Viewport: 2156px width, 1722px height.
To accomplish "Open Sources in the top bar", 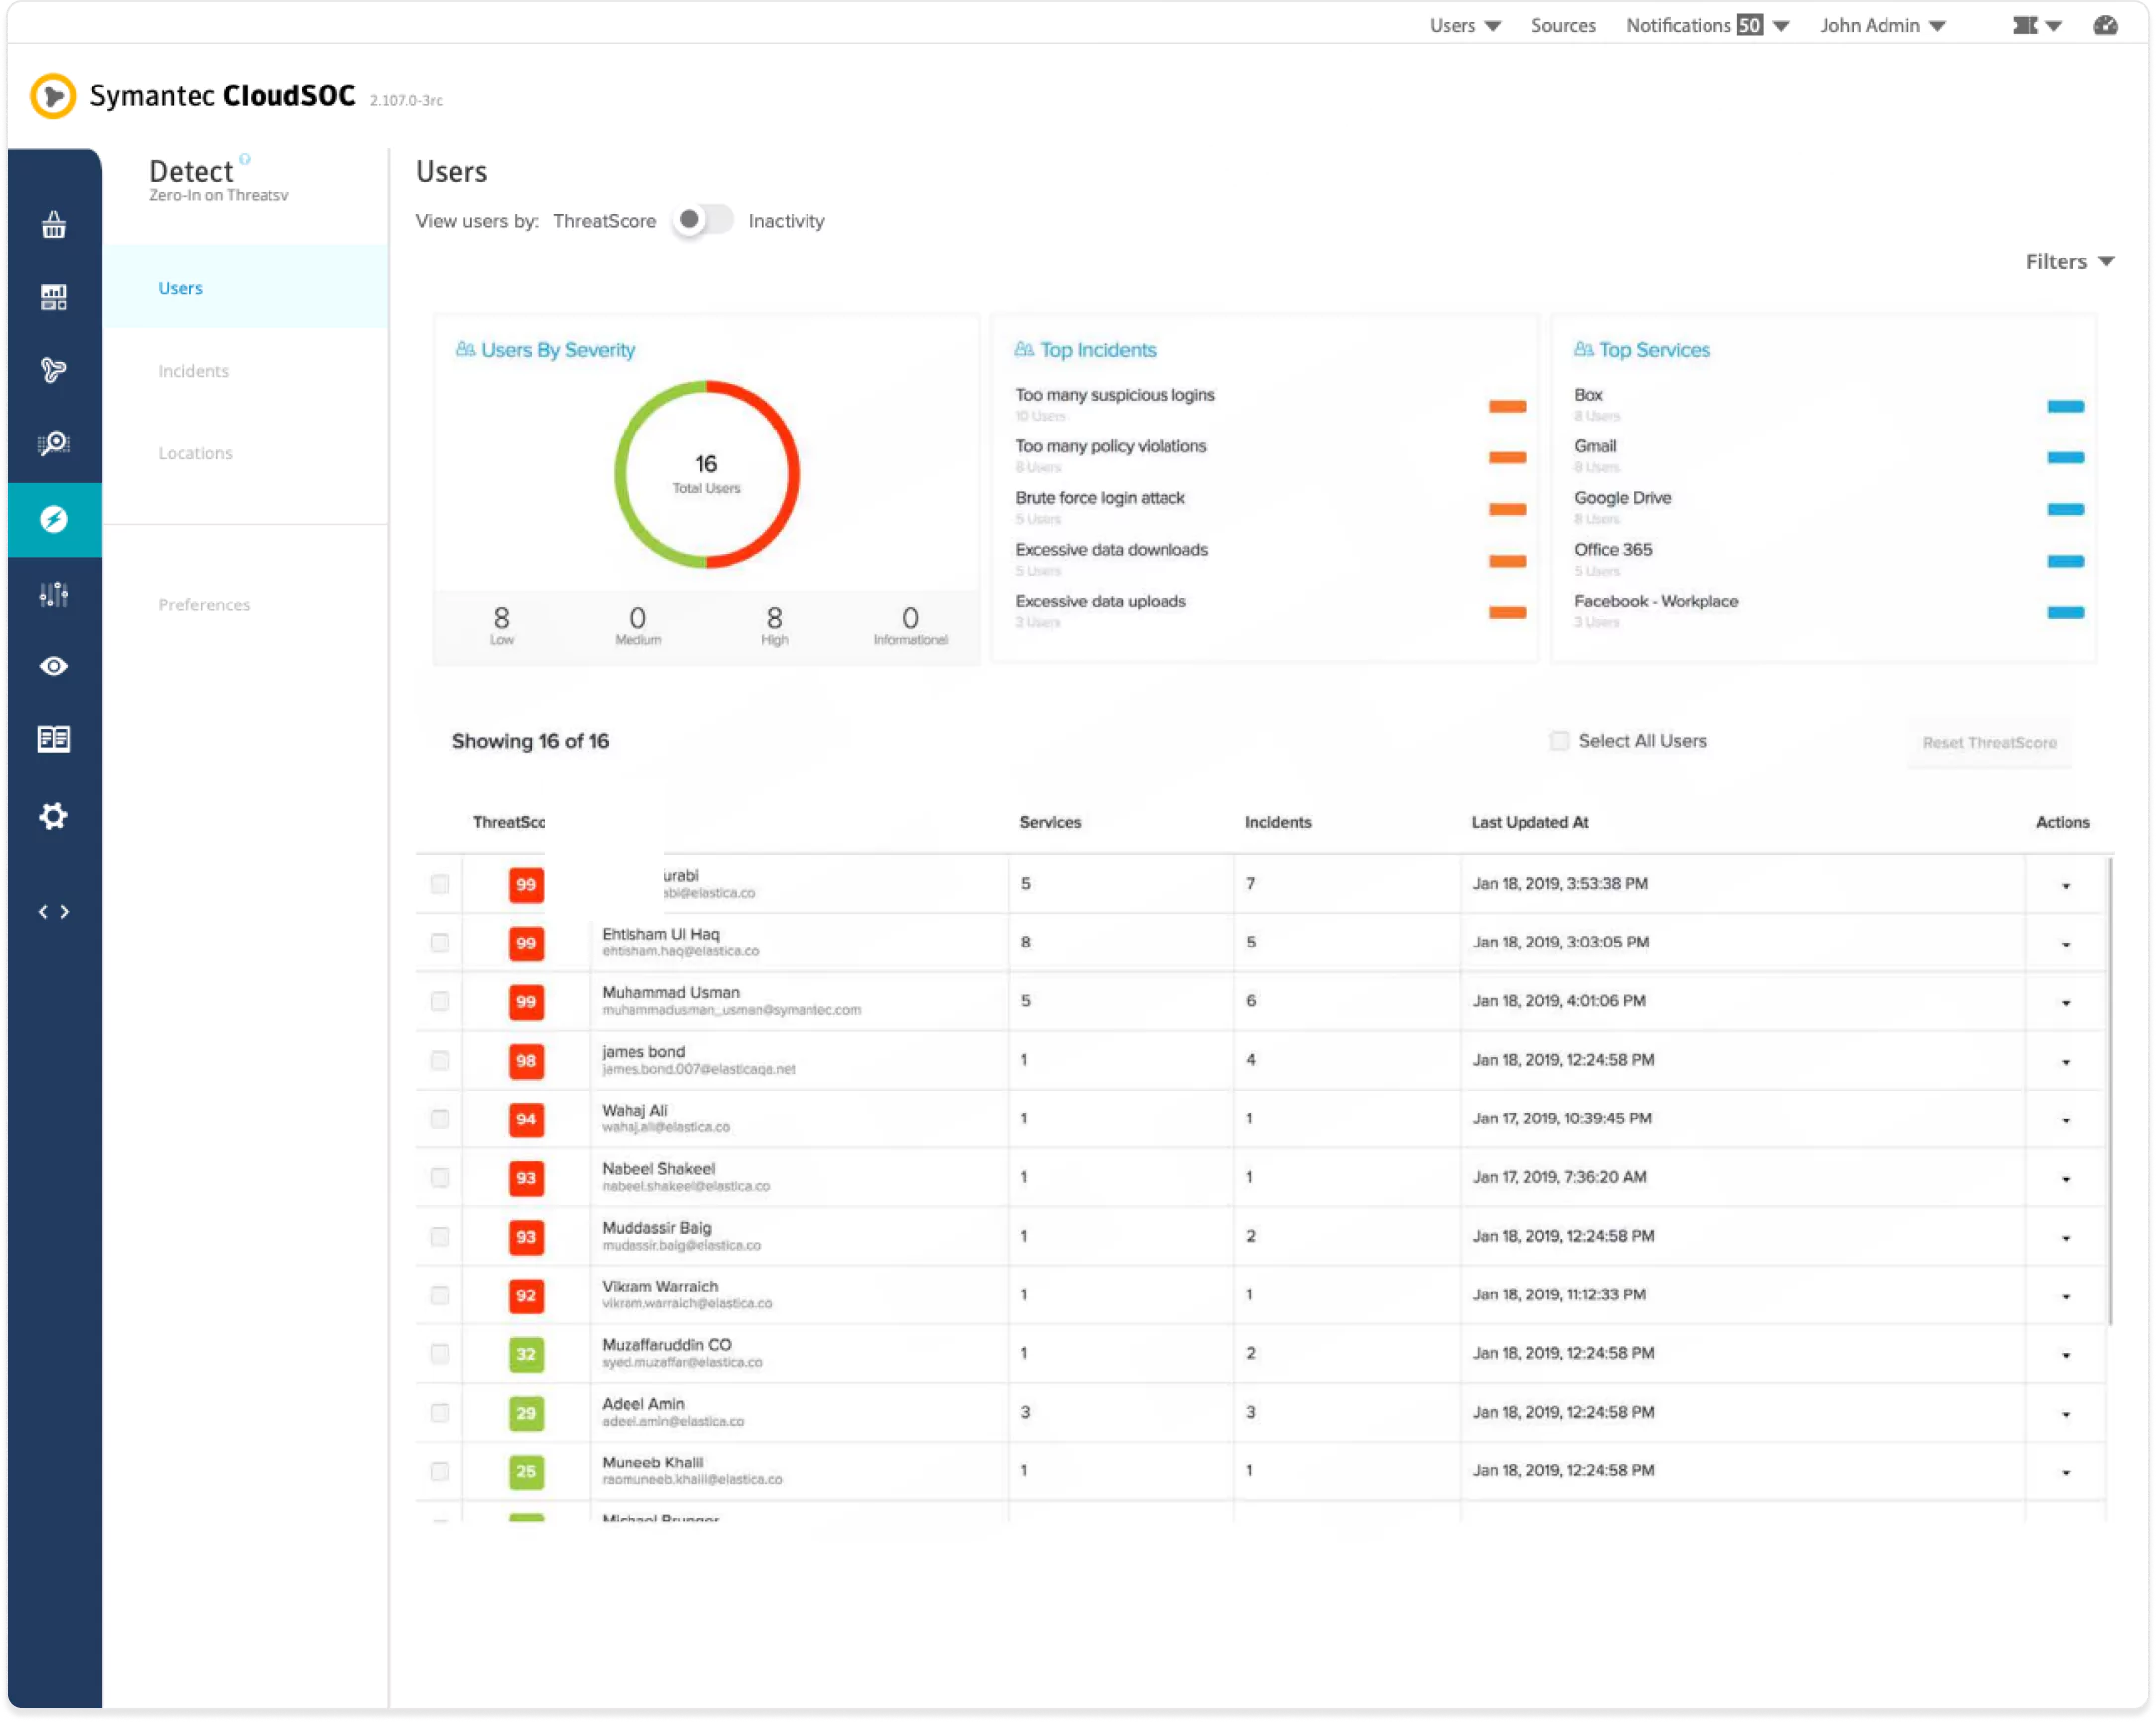I will [x=1563, y=25].
